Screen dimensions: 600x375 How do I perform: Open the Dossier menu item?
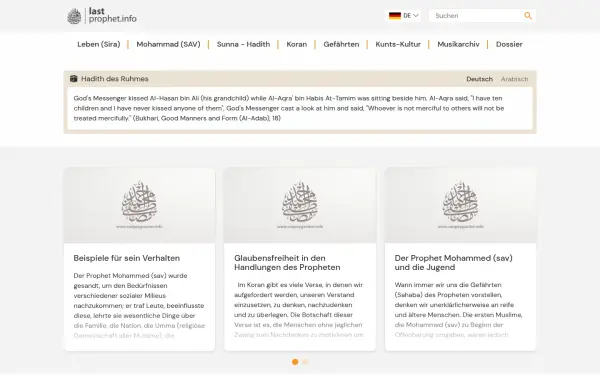(509, 44)
